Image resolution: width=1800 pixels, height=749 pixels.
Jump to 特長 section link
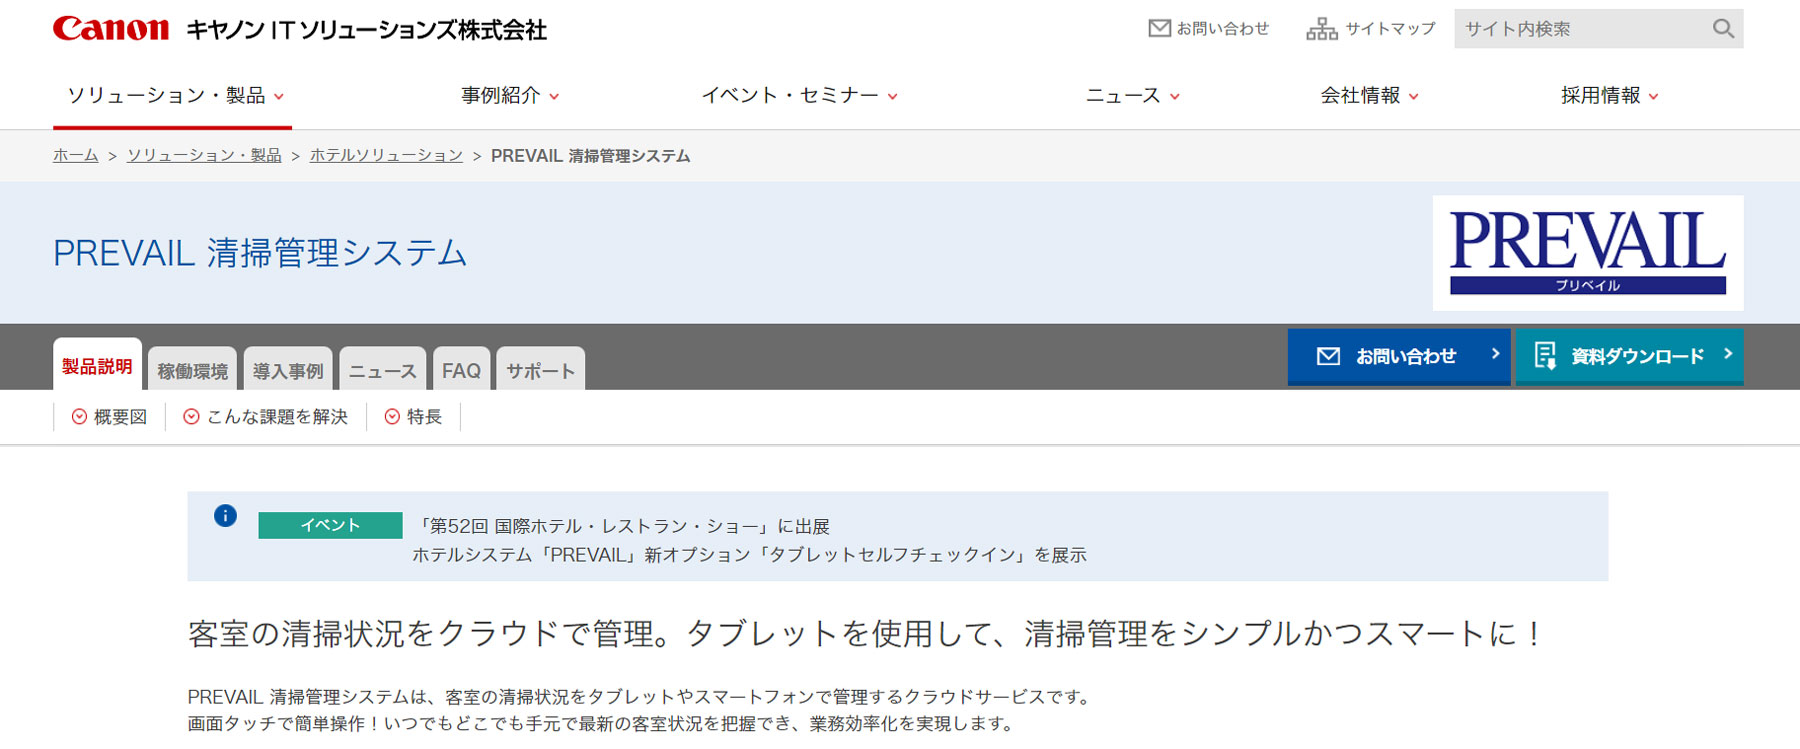tap(424, 417)
